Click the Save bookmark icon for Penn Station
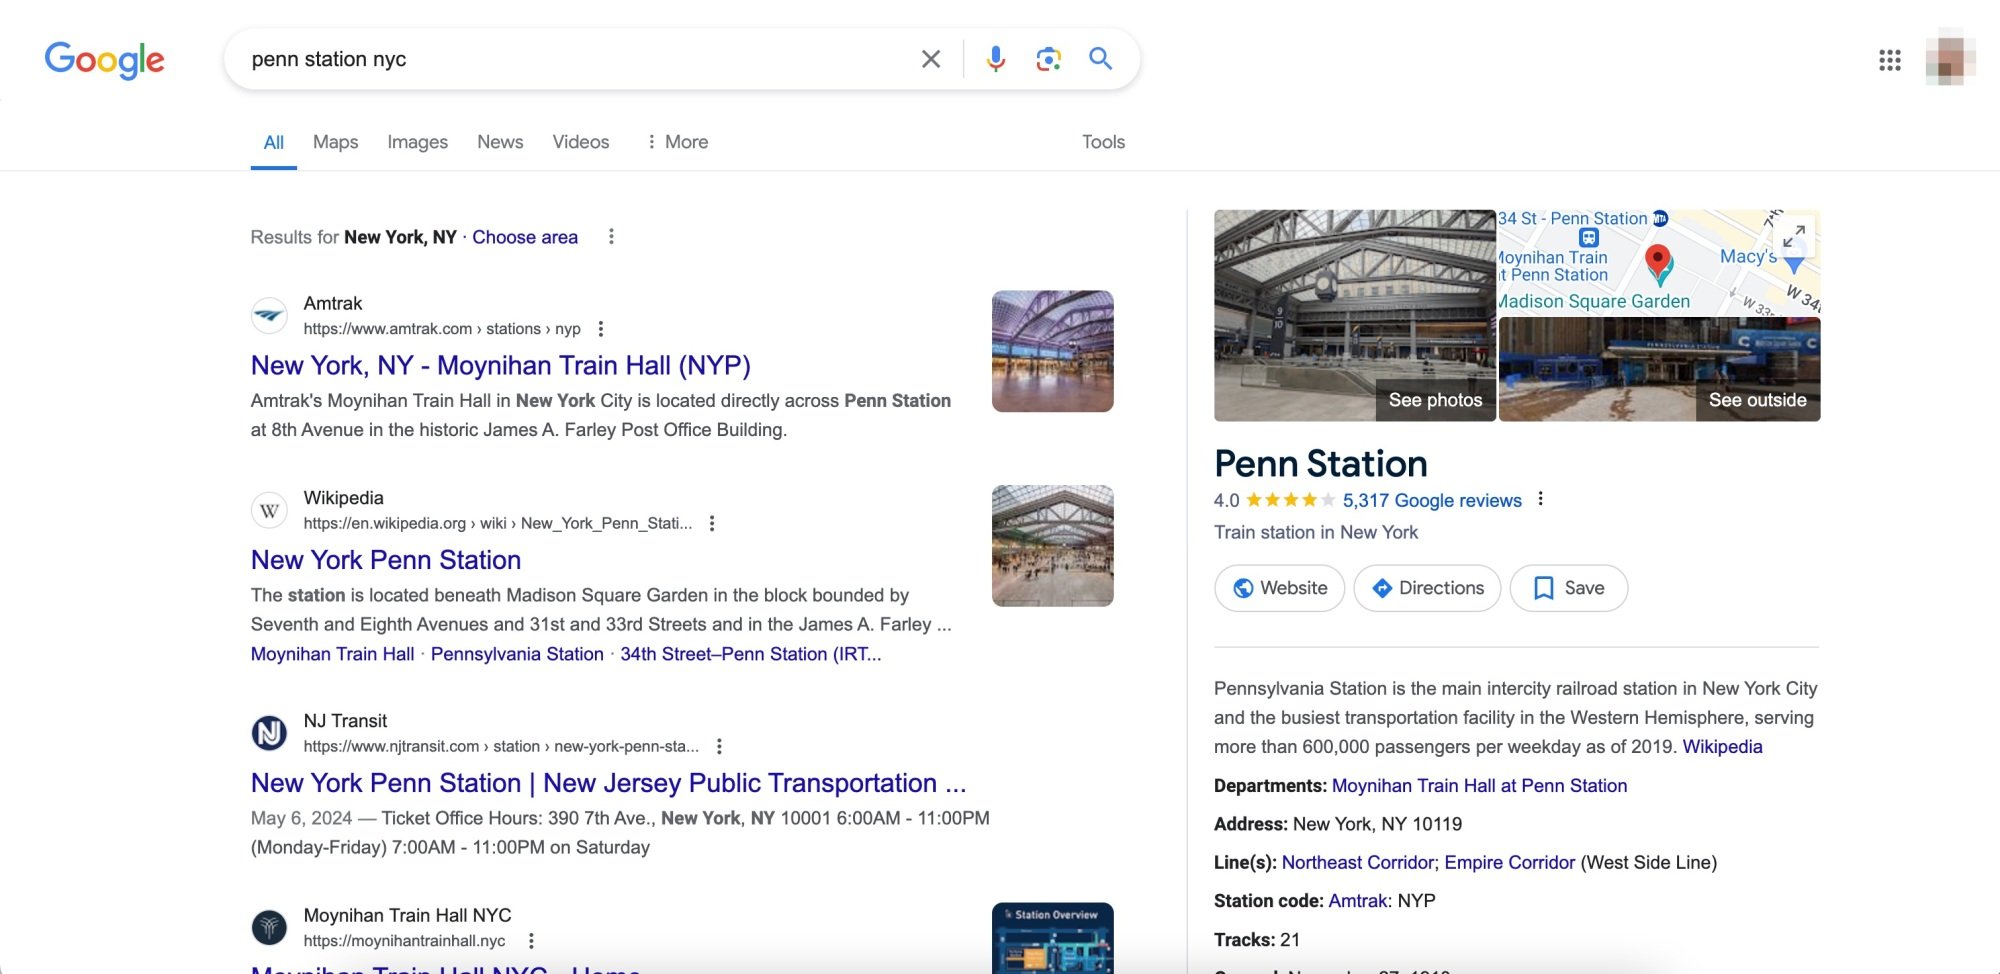This screenshot has width=2000, height=974. coord(1545,588)
